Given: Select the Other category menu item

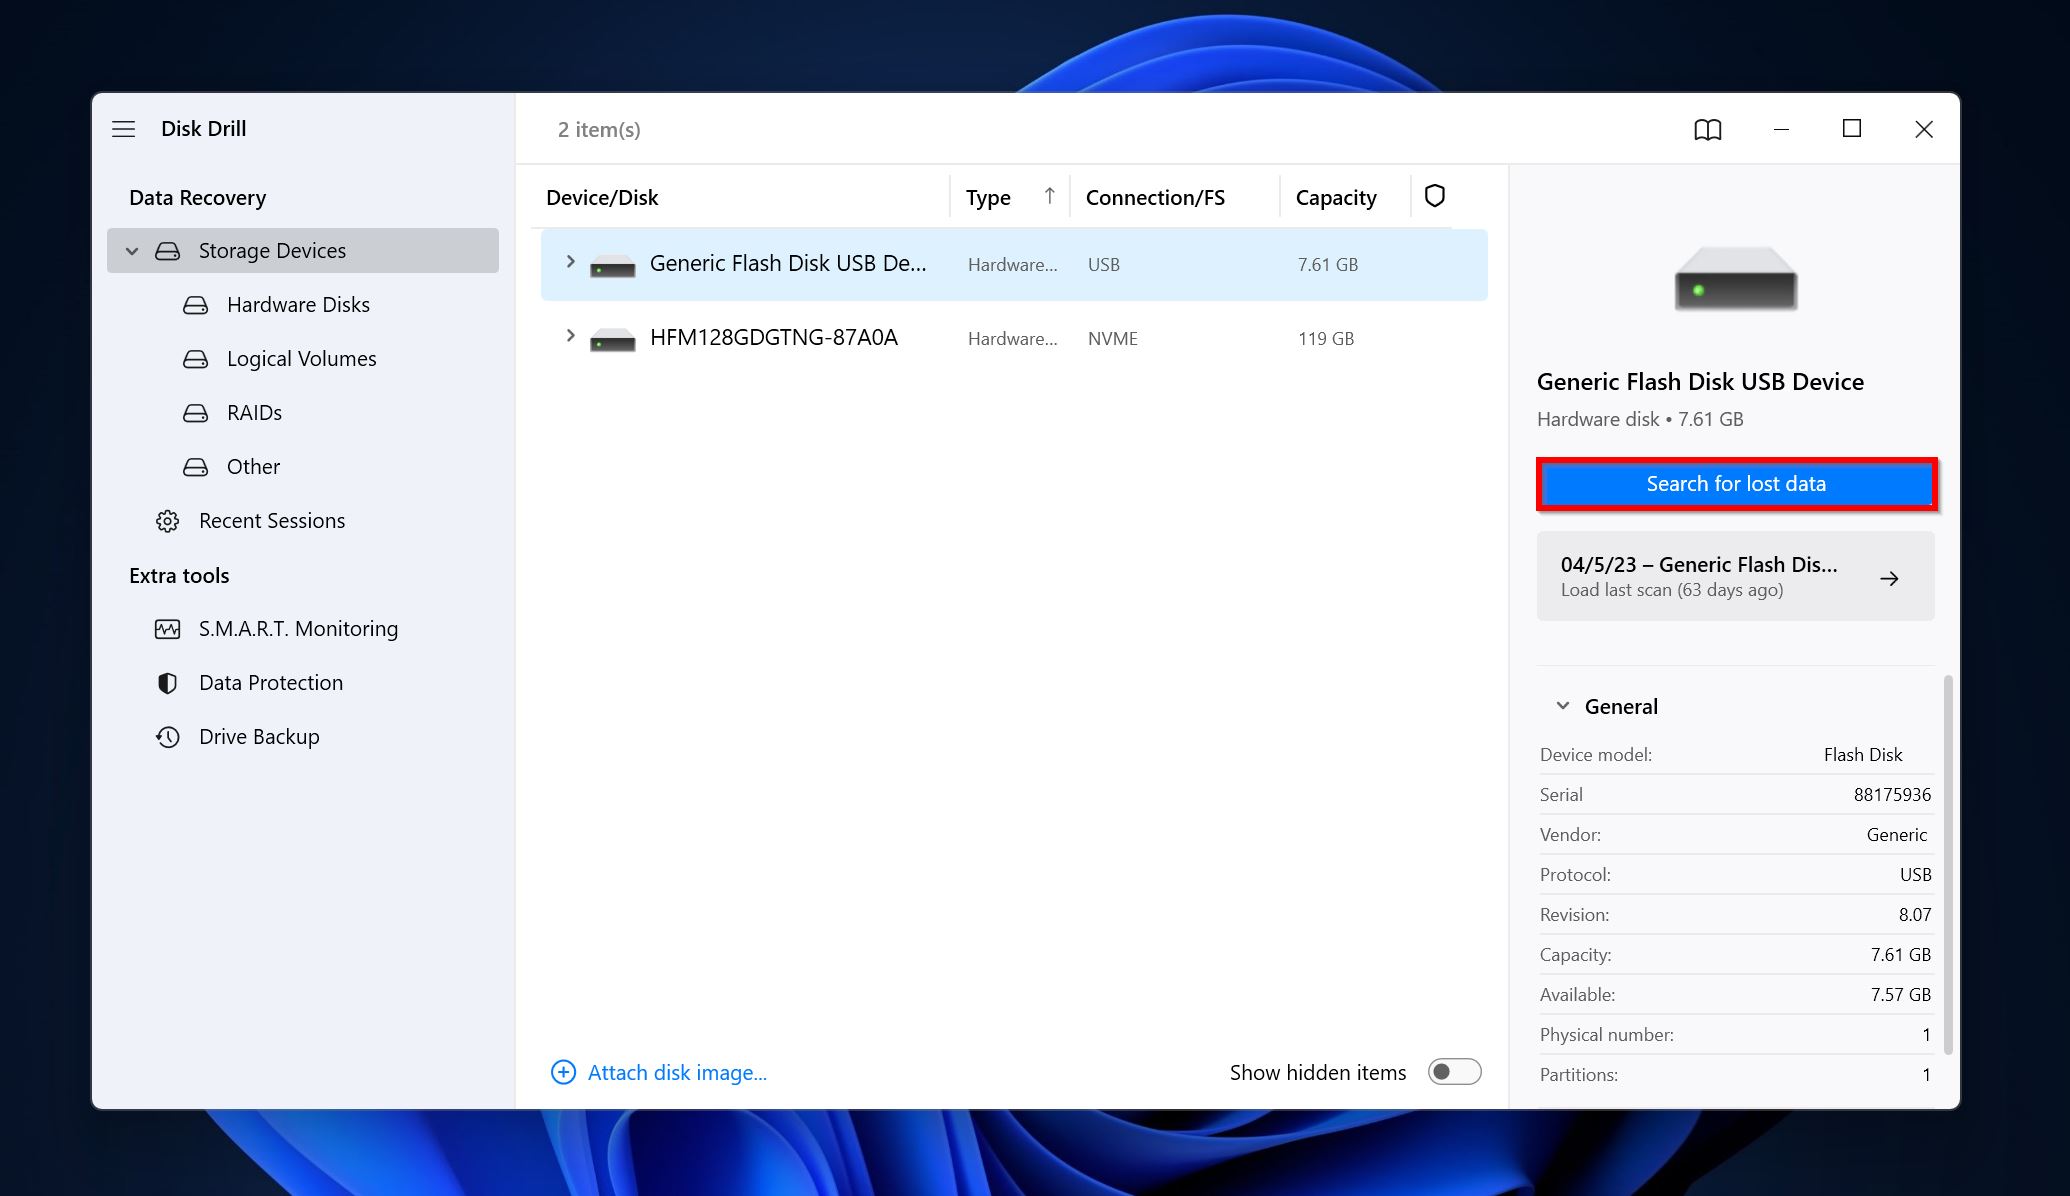Looking at the screenshot, I should point(253,466).
